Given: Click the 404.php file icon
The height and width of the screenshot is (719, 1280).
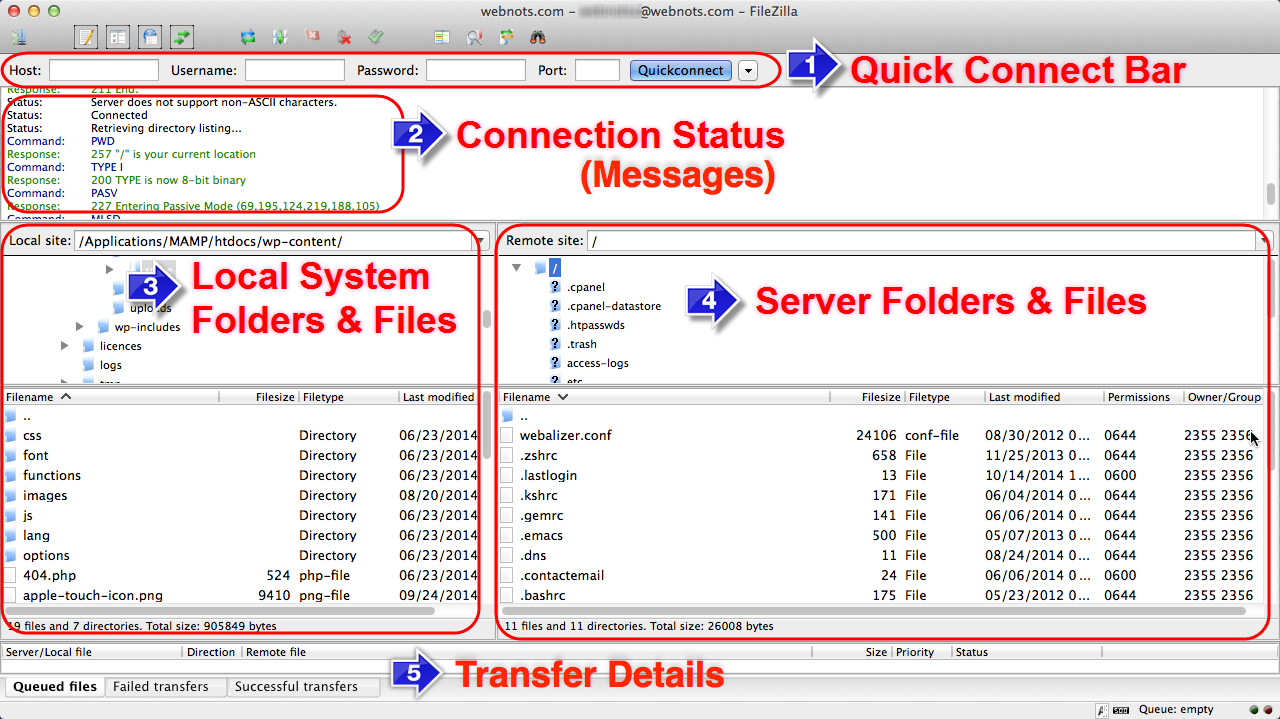Looking at the screenshot, I should (x=11, y=575).
